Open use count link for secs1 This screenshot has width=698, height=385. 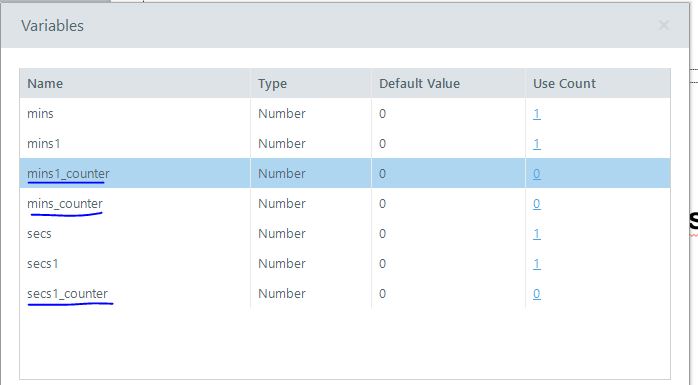point(537,264)
